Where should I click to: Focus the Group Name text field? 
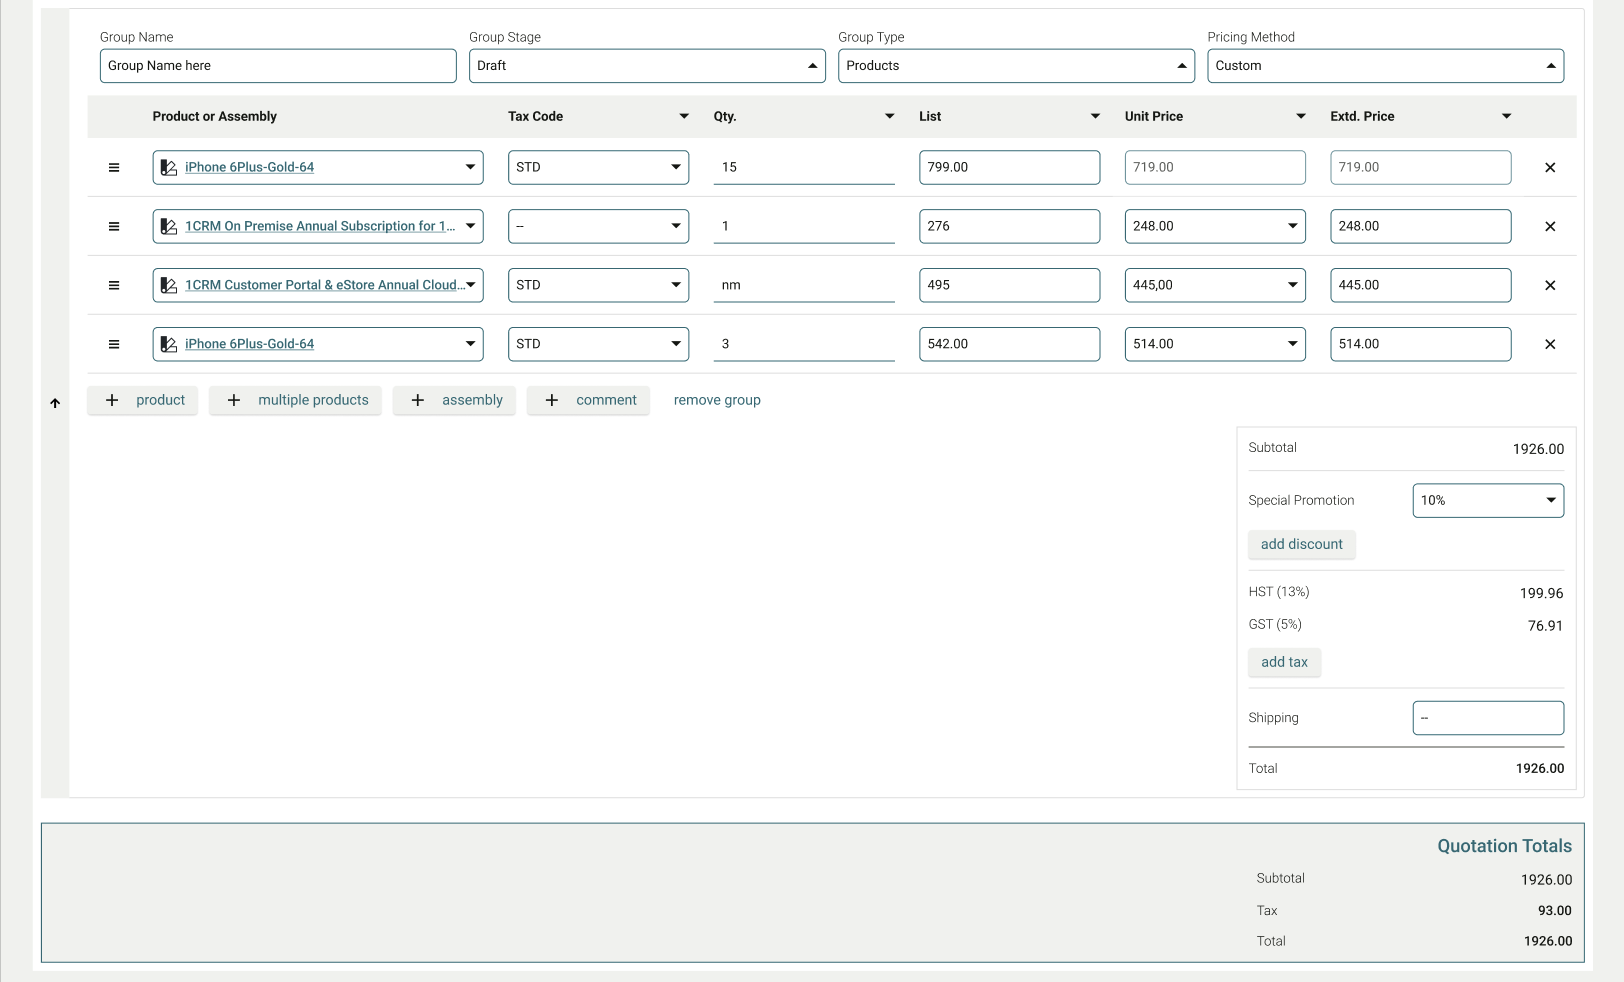tap(278, 66)
